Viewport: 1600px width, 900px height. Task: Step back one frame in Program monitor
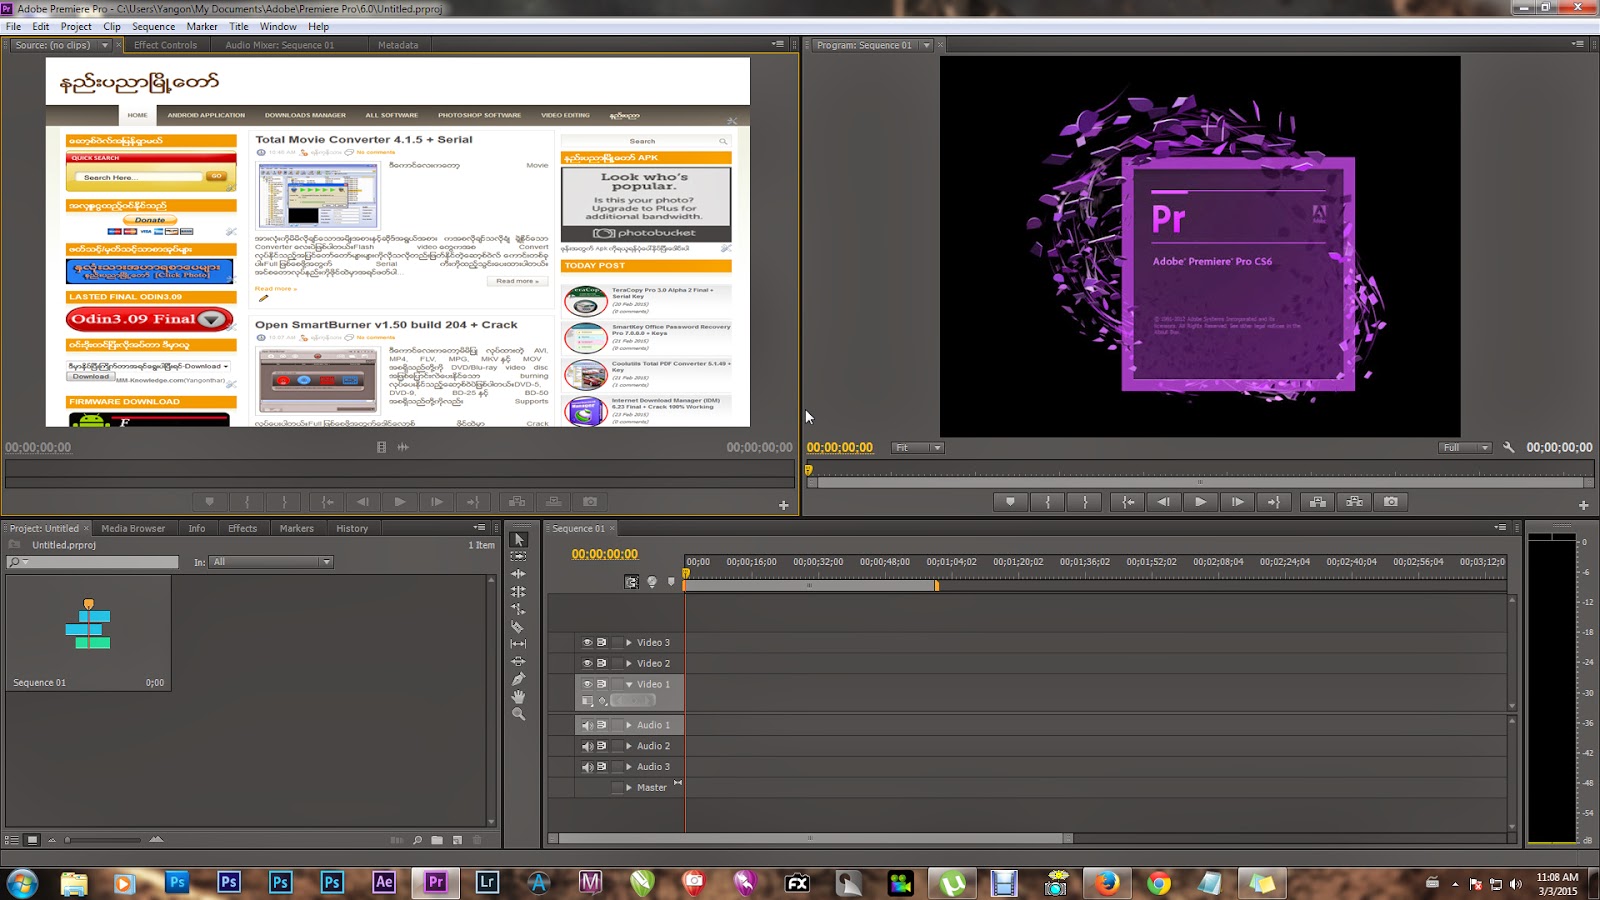pyautogui.click(x=1164, y=502)
